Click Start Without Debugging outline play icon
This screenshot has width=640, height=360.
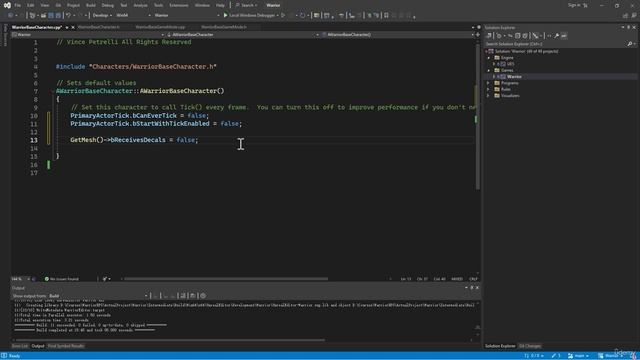tap(283, 15)
